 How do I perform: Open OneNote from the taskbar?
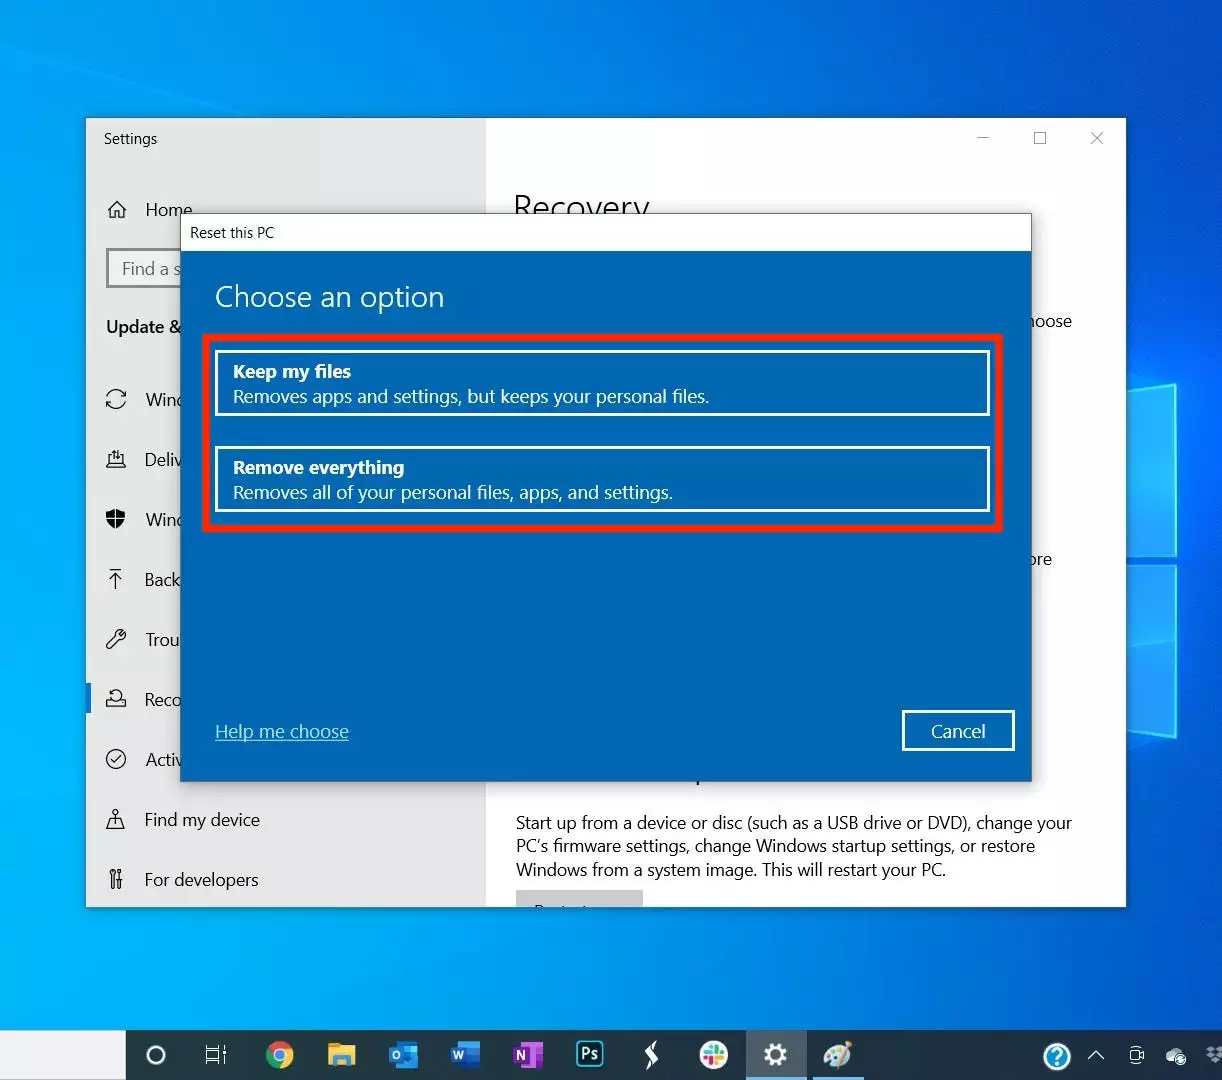pos(527,1055)
